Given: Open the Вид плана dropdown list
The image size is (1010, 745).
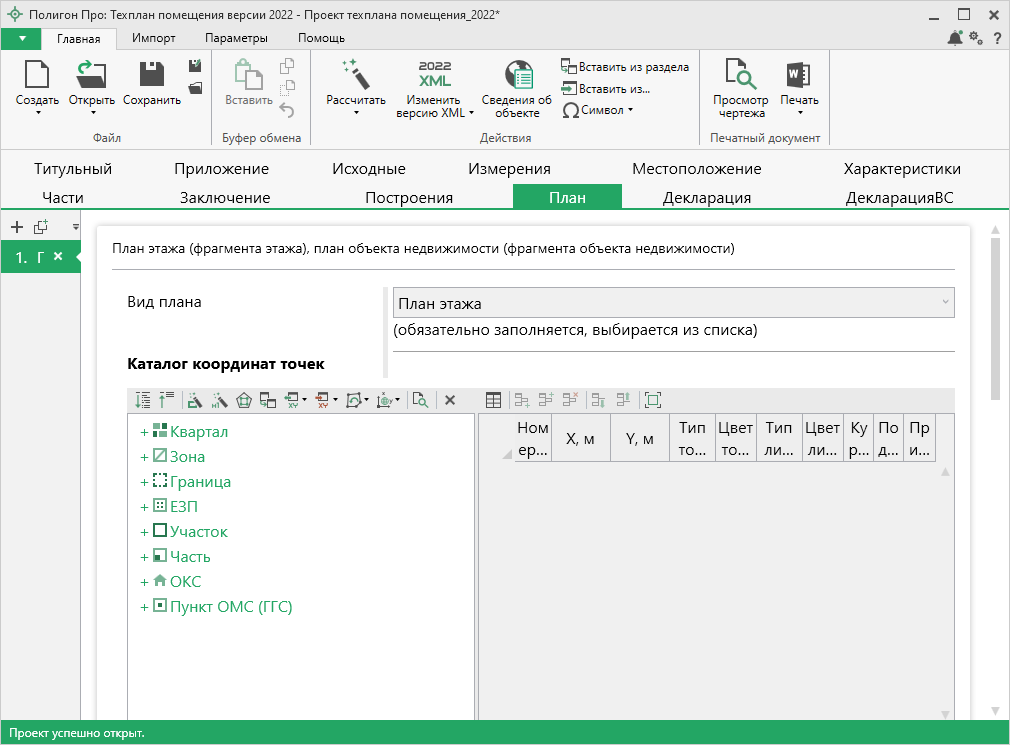Looking at the screenshot, I should click(944, 302).
